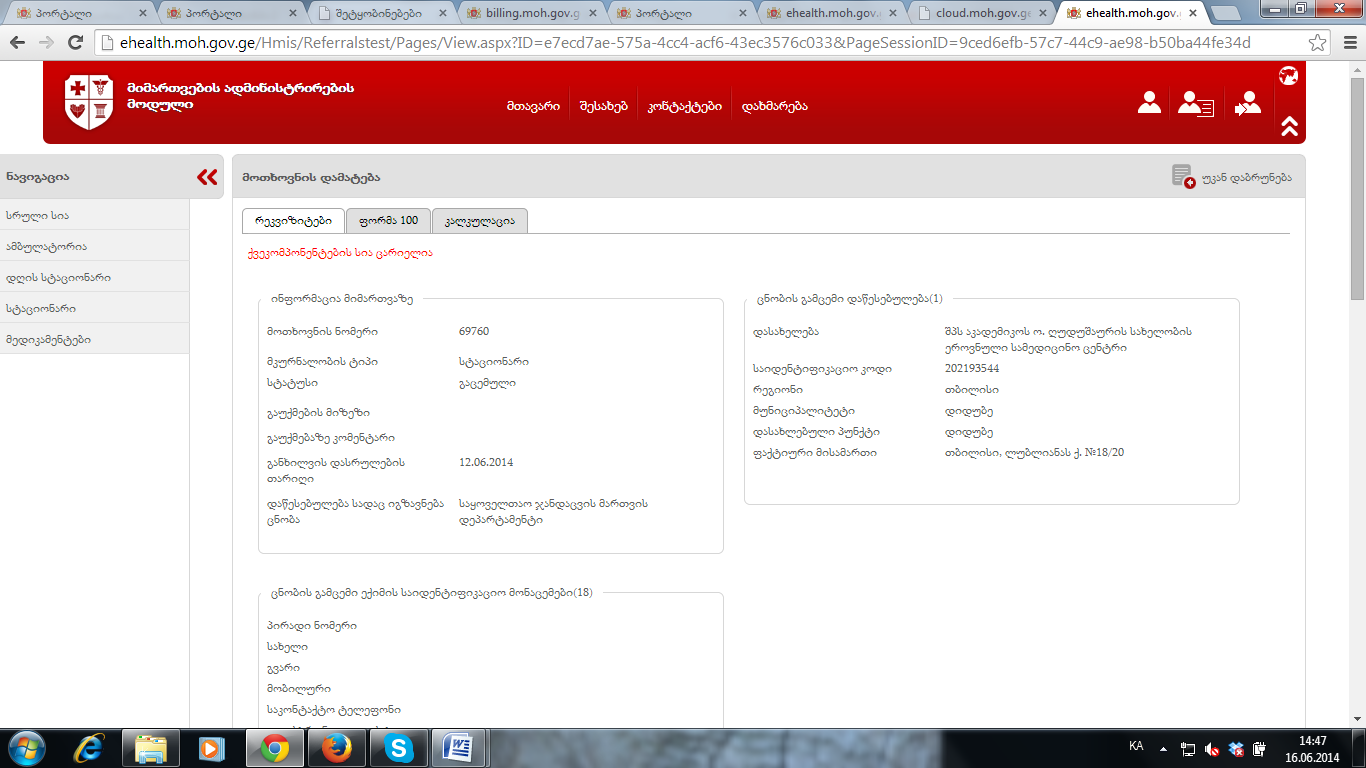Select მედიკამენტები in navigation sidebar
Image resolution: width=1366 pixels, height=768 pixels.
pyautogui.click(x=48, y=340)
